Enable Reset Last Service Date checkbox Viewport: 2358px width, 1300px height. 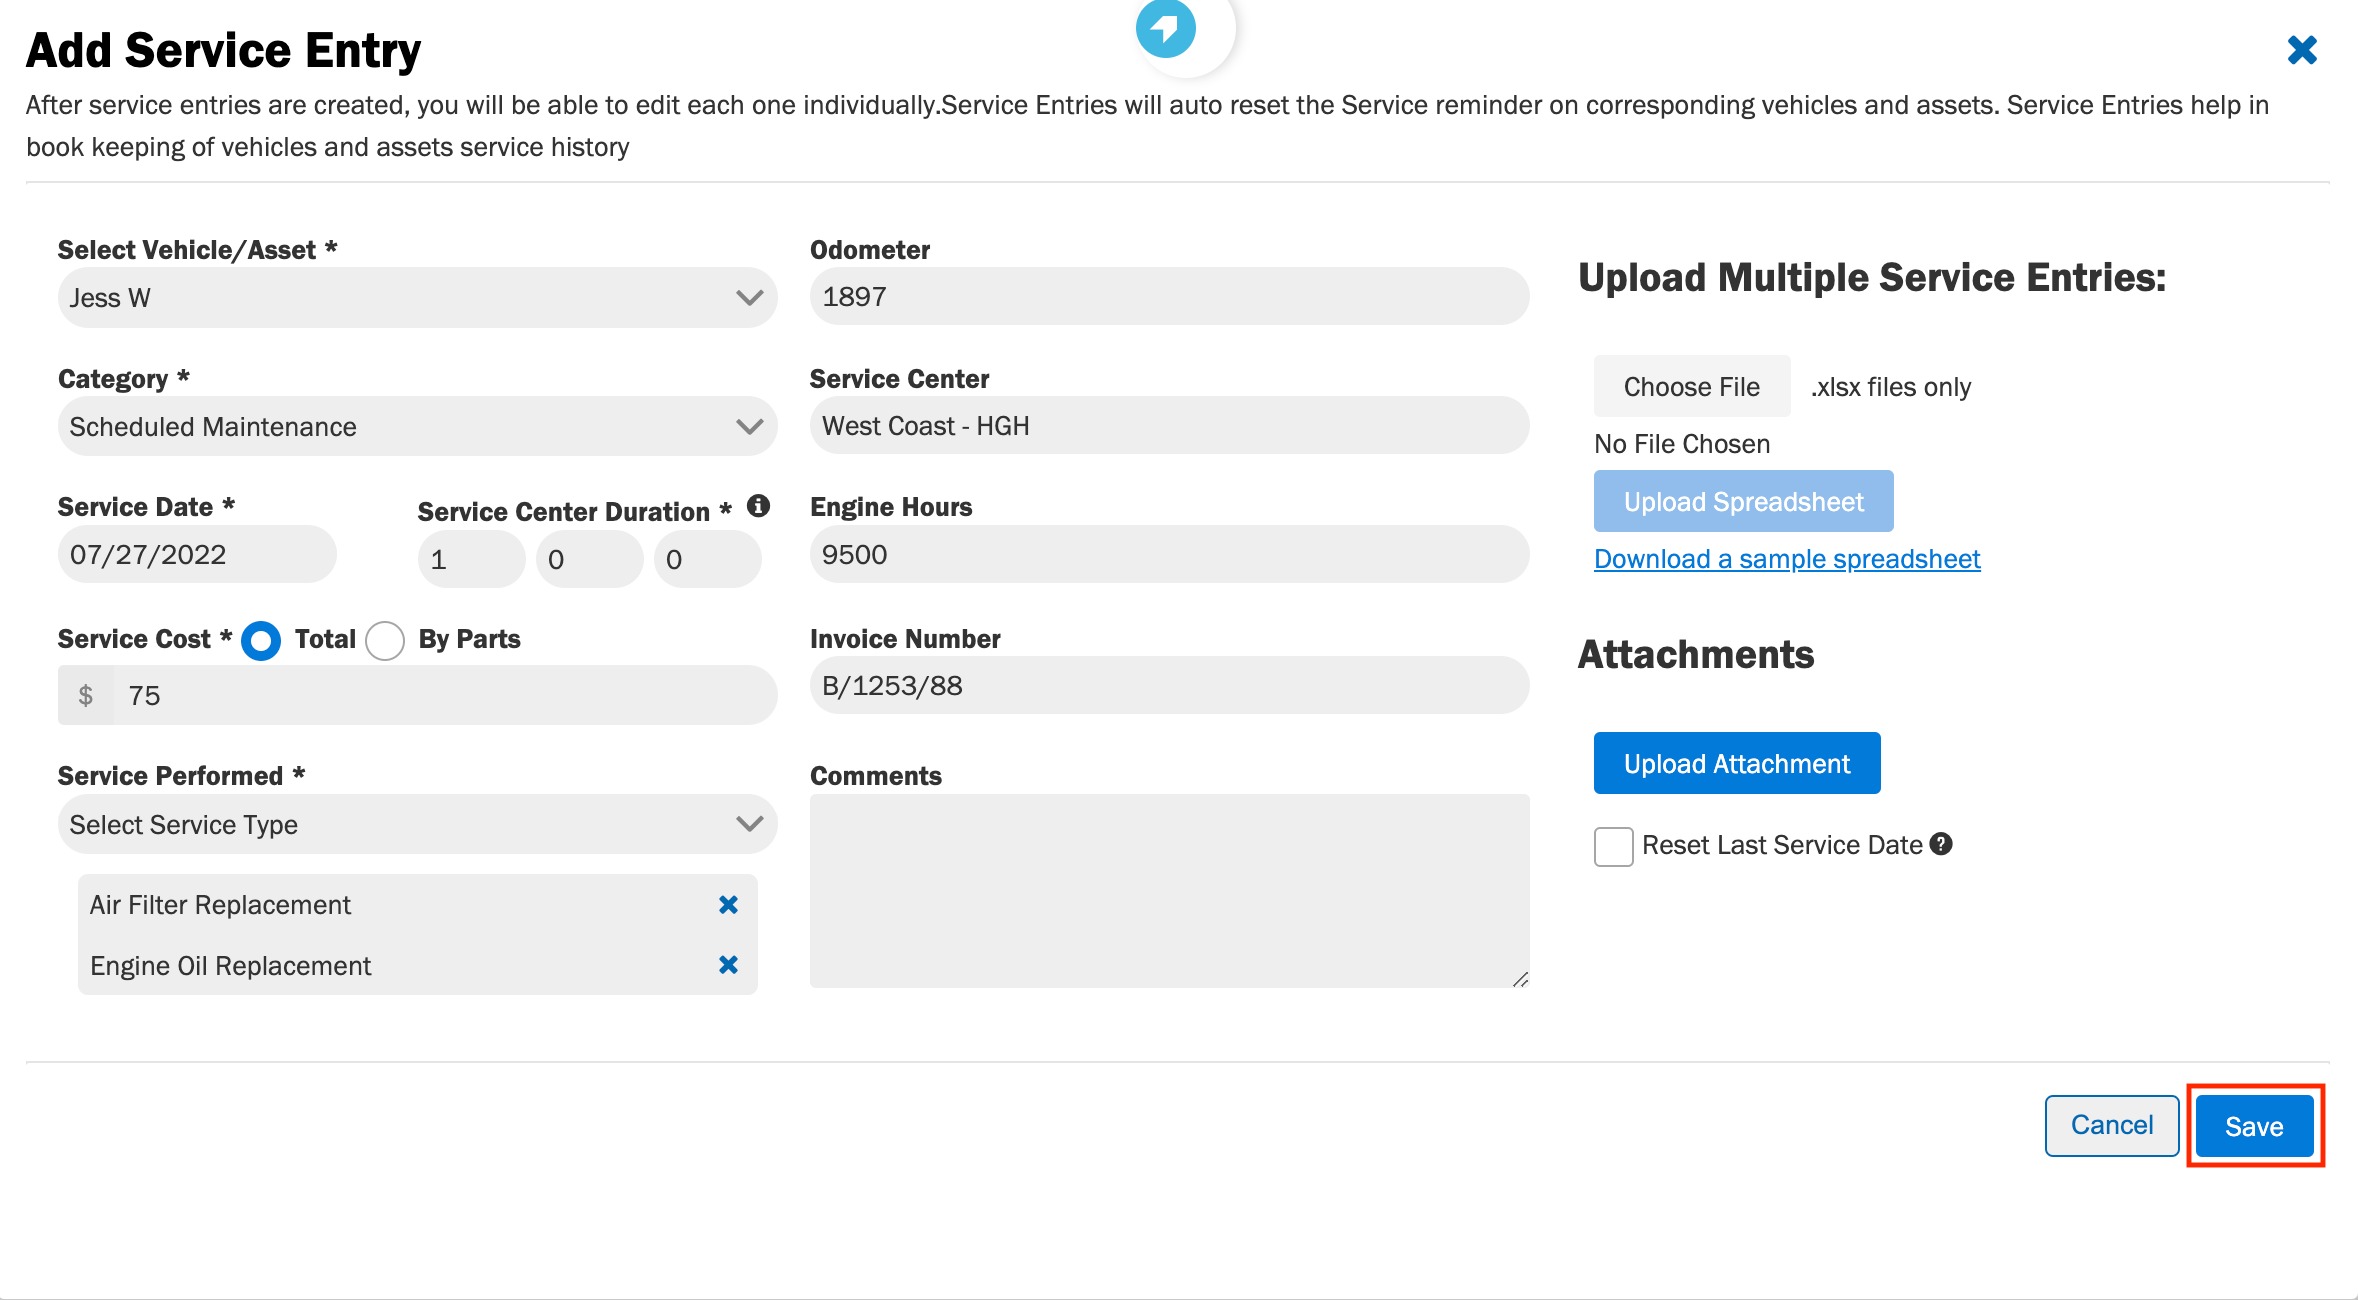click(1613, 846)
